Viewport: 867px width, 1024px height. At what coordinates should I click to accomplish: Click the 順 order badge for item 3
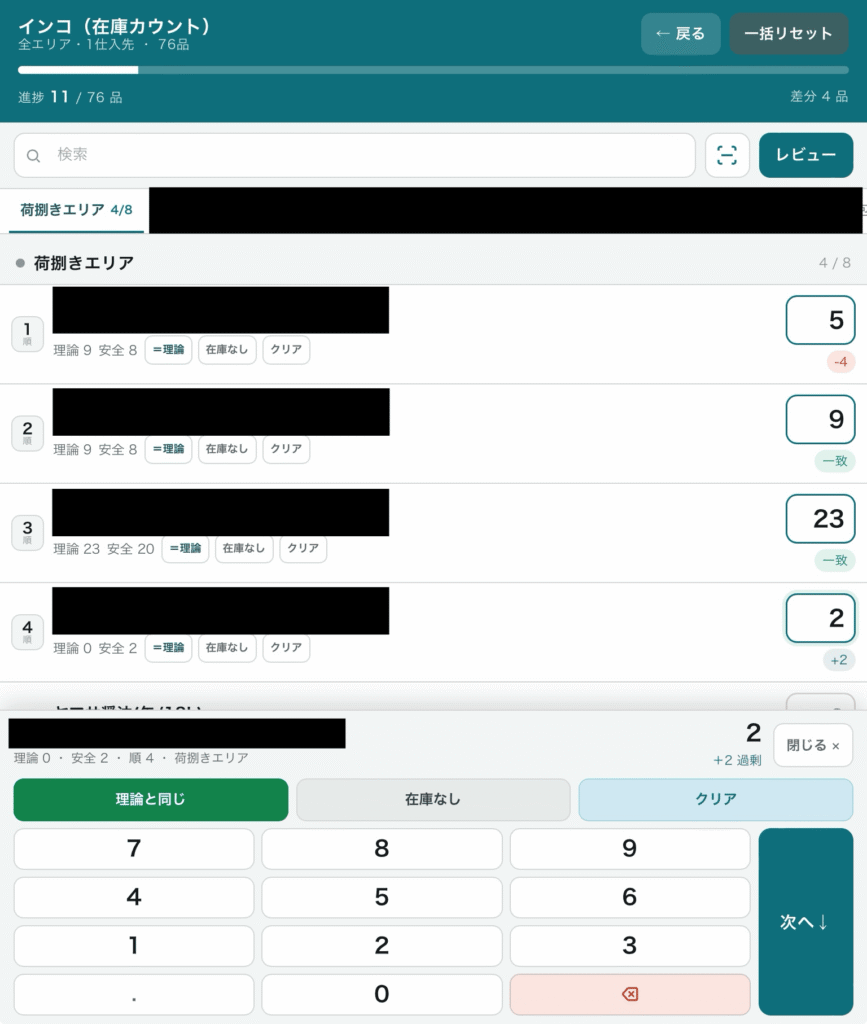27,532
